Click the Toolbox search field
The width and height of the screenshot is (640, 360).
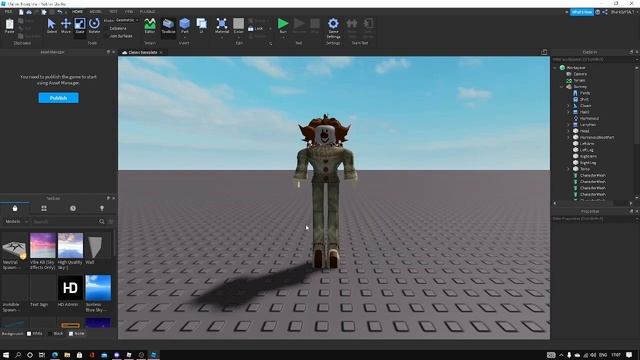pos(65,221)
